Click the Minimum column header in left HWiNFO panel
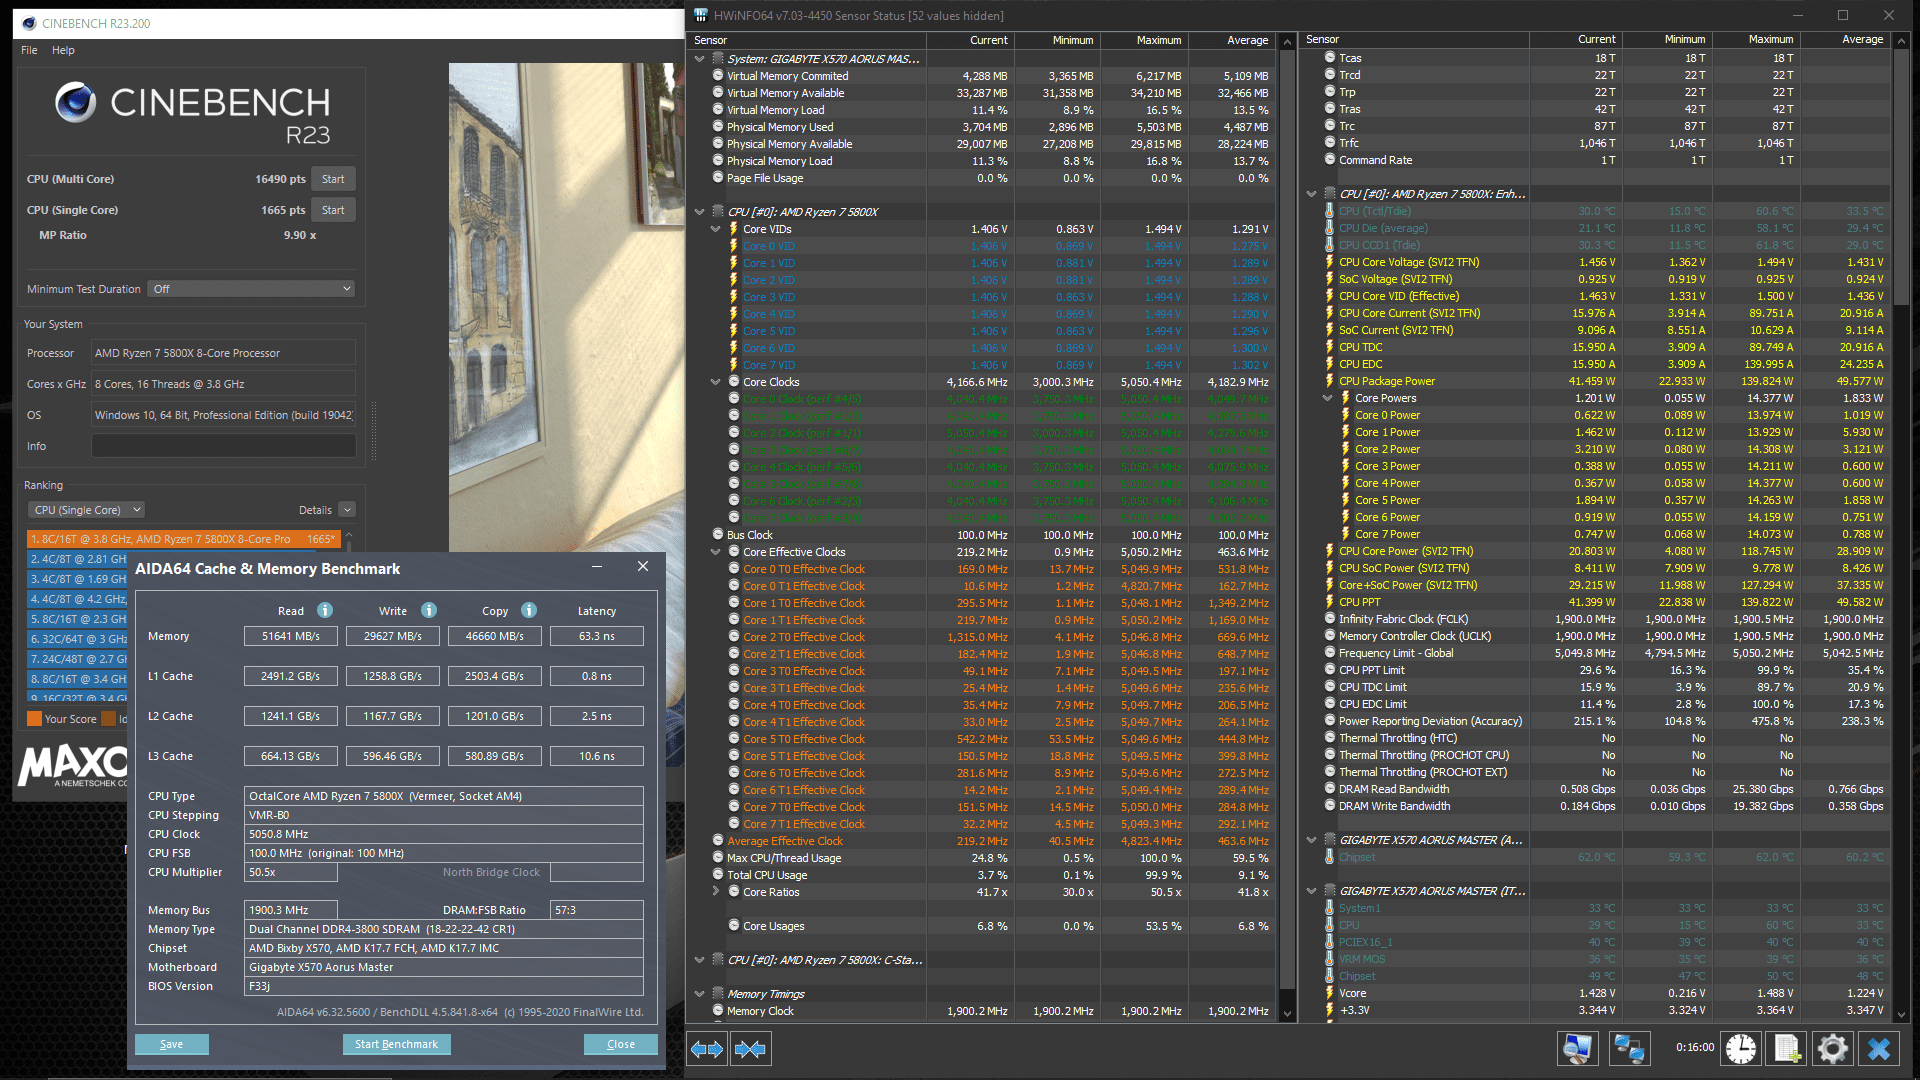1920x1080 pixels. [x=1056, y=40]
